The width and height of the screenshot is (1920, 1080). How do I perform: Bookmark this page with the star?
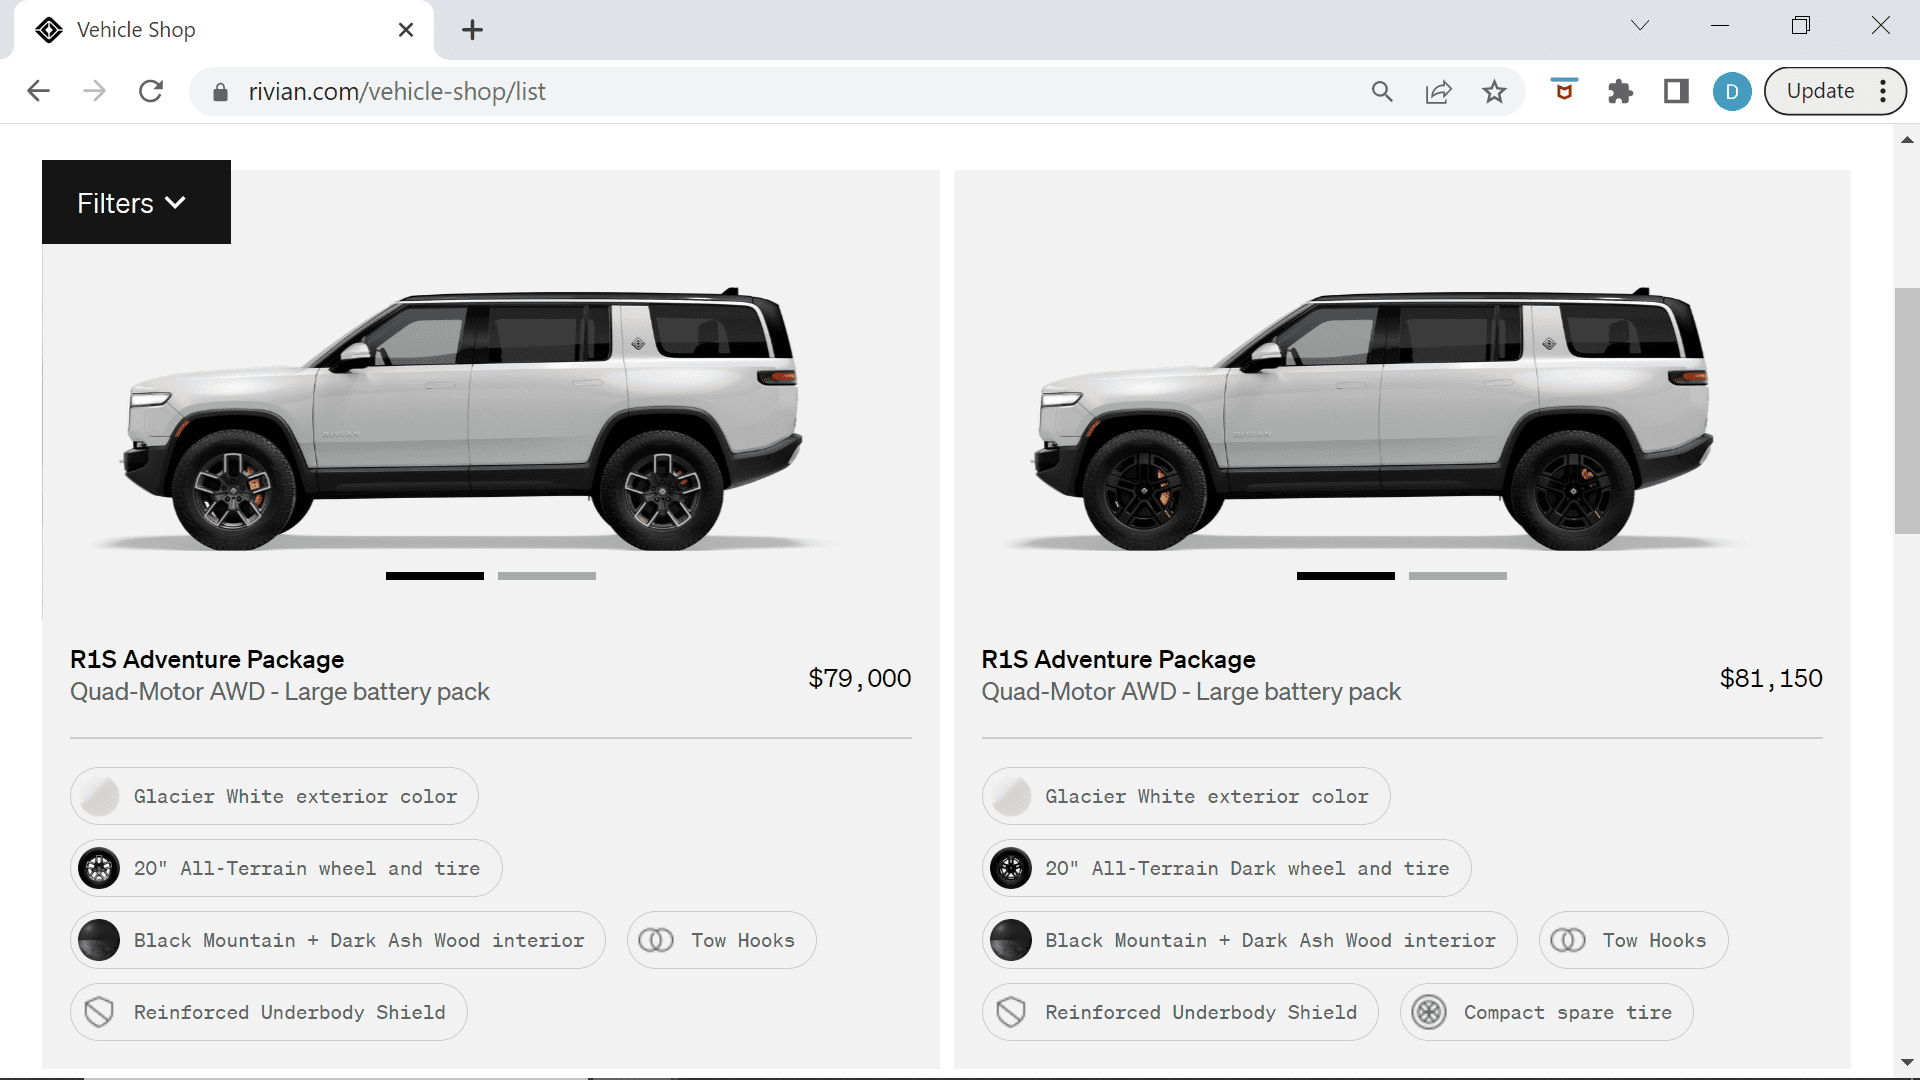[1494, 92]
